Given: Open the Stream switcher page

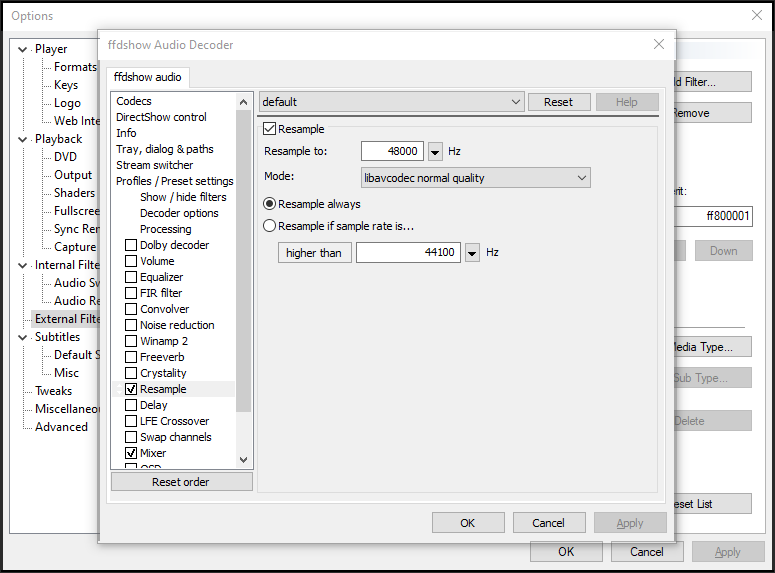Looking at the screenshot, I should coord(154,165).
